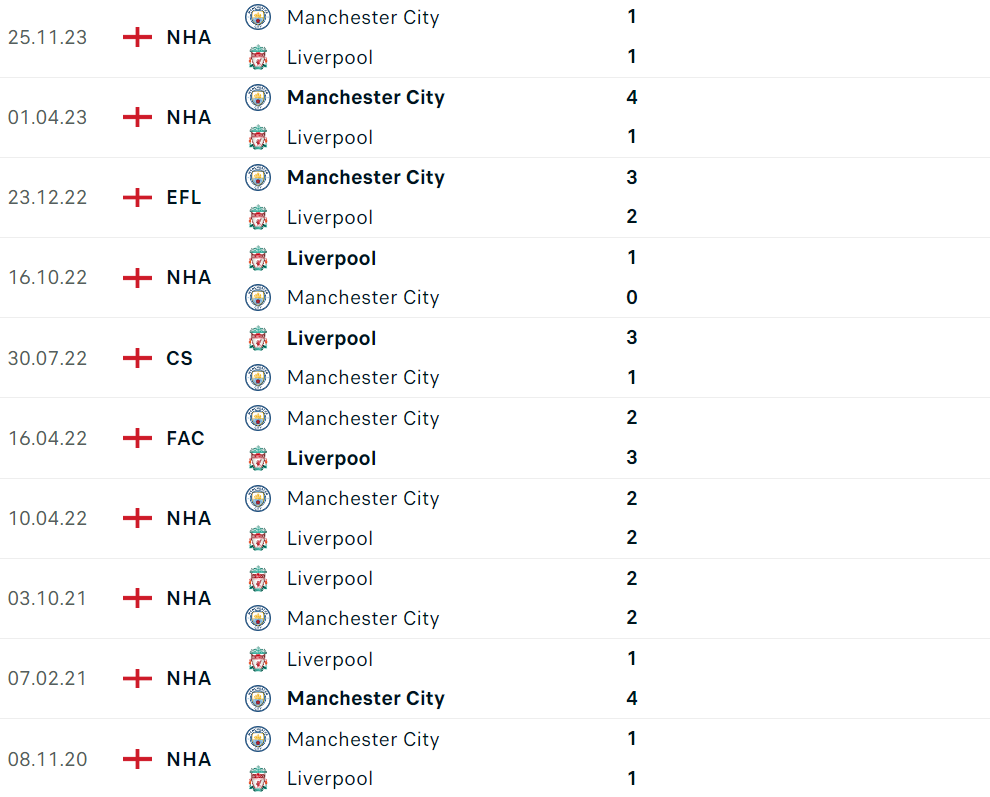Click England flag beside the EFL label
Image resolution: width=990 pixels, height=797 pixels.
coord(137,197)
